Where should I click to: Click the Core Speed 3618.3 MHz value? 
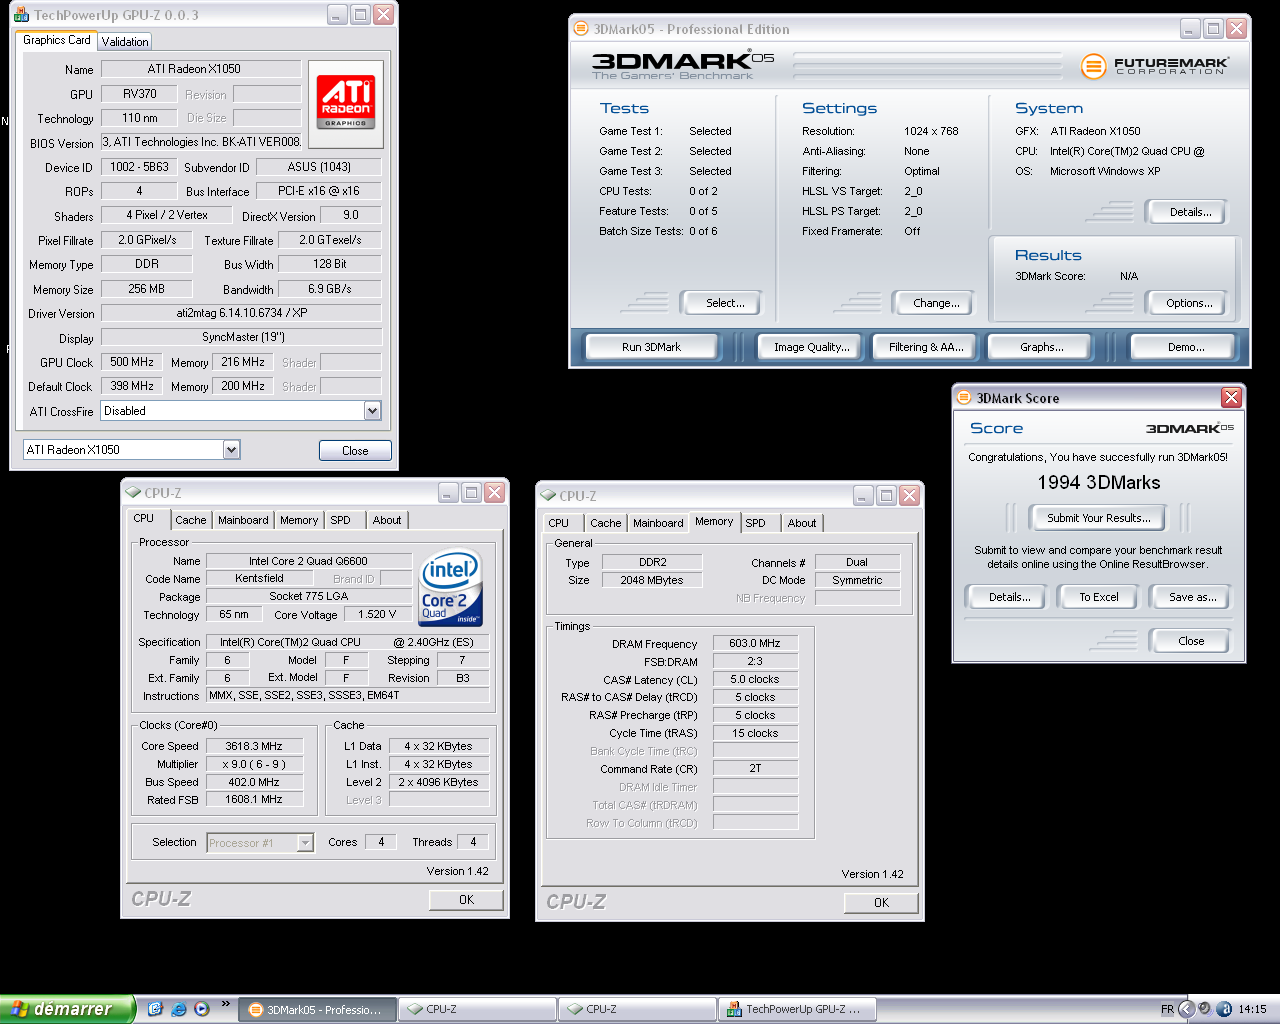tap(254, 746)
